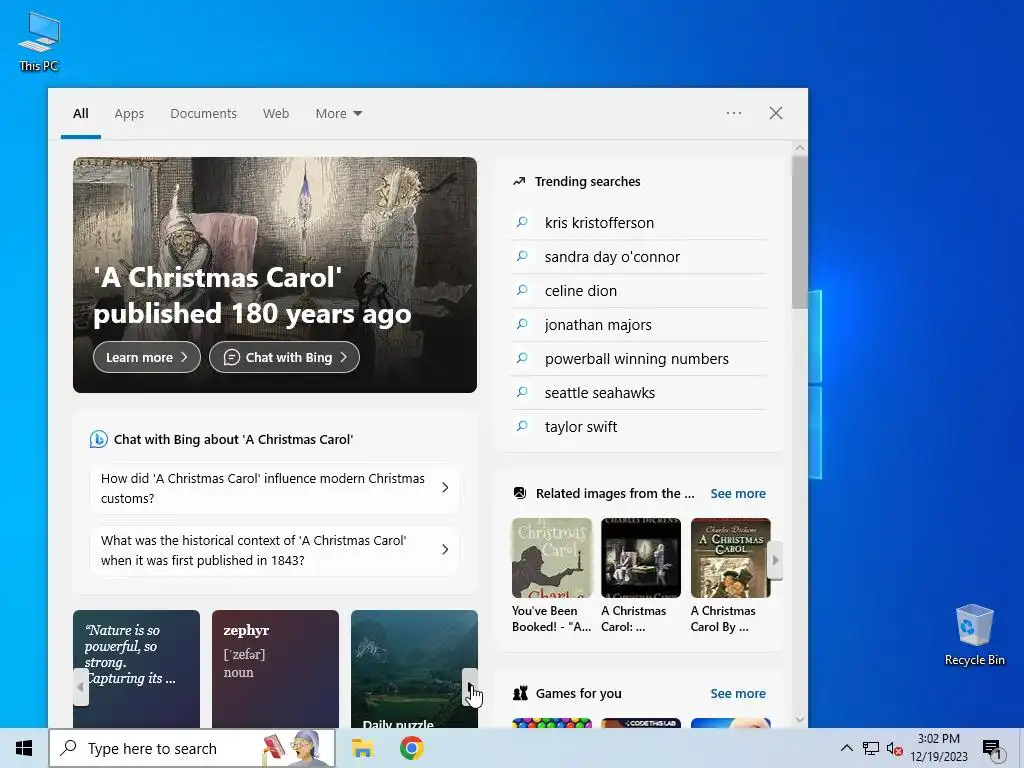The height and width of the screenshot is (768, 1024).
Task: Click the taskbar clock showing 3:02 PM
Action: (938, 748)
